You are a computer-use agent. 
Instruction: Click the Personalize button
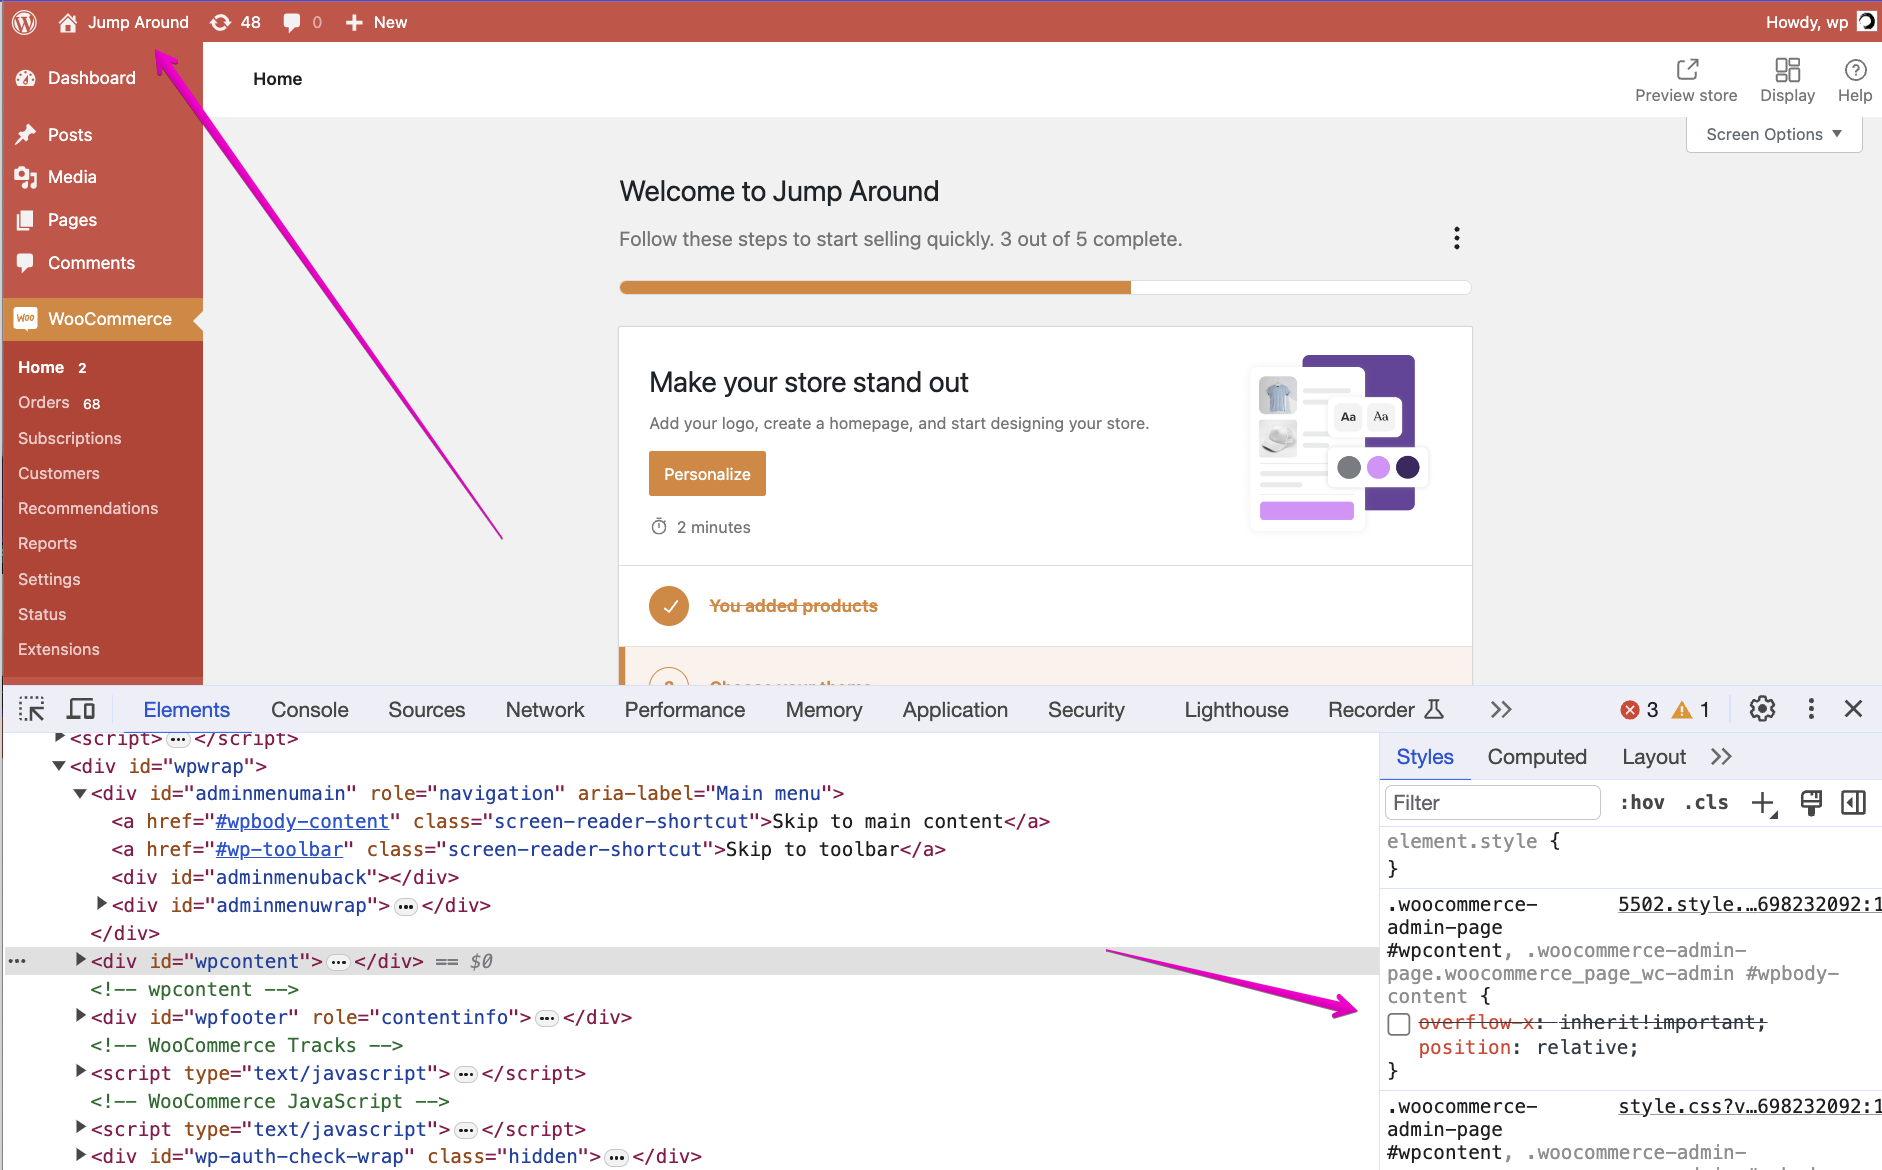pyautogui.click(x=707, y=473)
